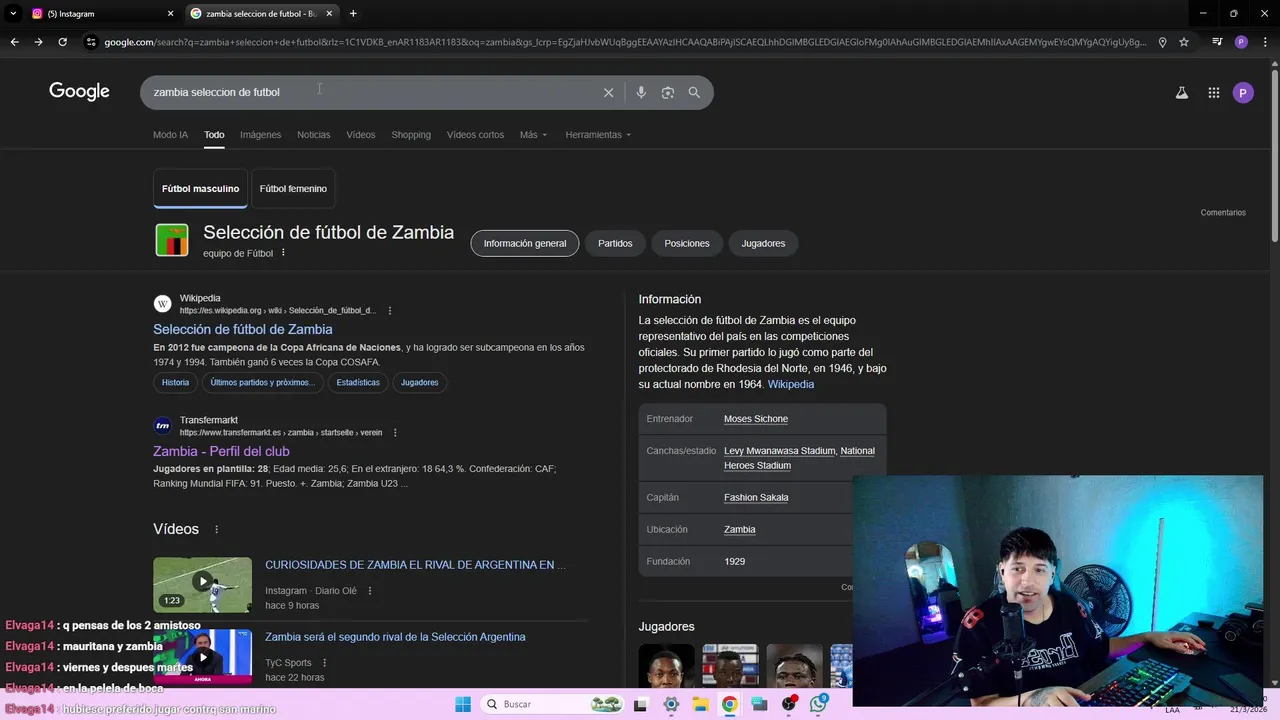Switch to Vídeos results tab
This screenshot has height=720, width=1280.
click(x=361, y=135)
